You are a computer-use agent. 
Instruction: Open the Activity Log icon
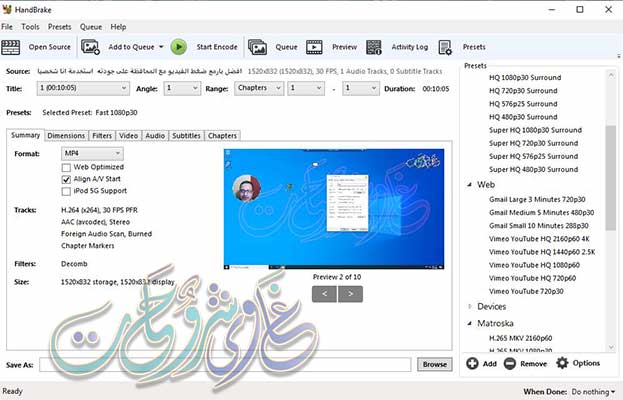(x=374, y=47)
